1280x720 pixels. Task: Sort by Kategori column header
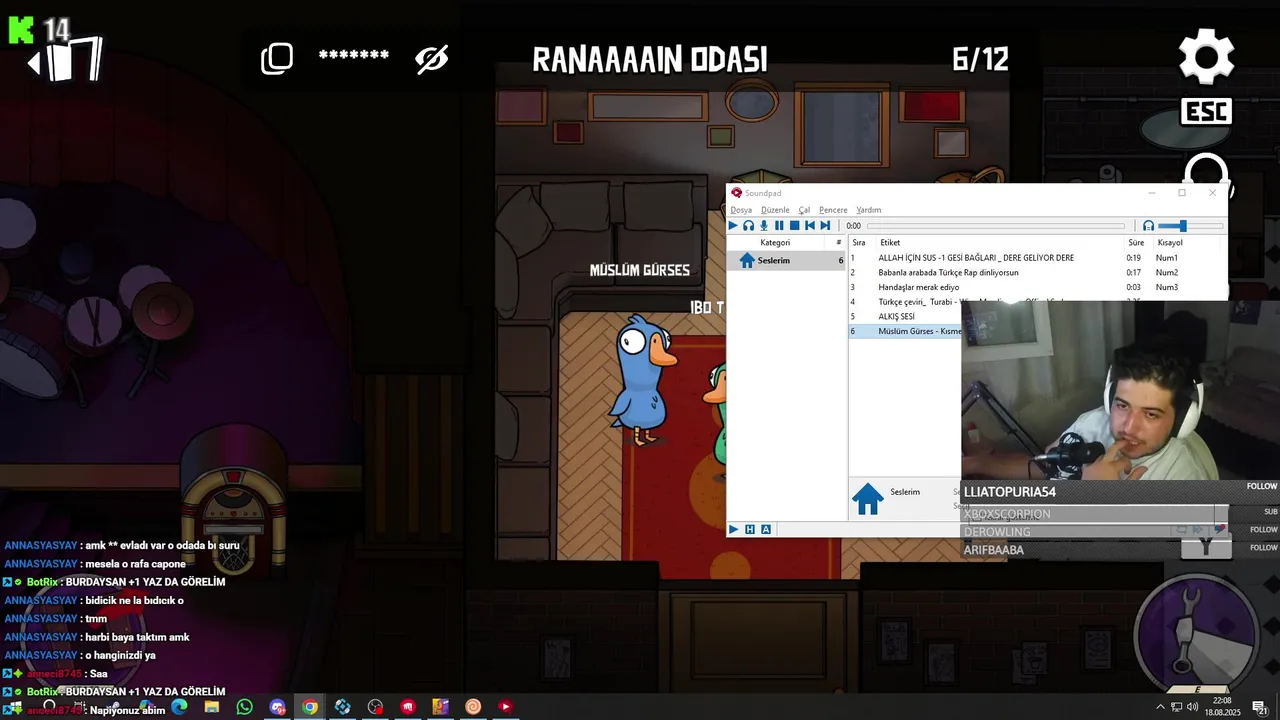click(x=775, y=242)
